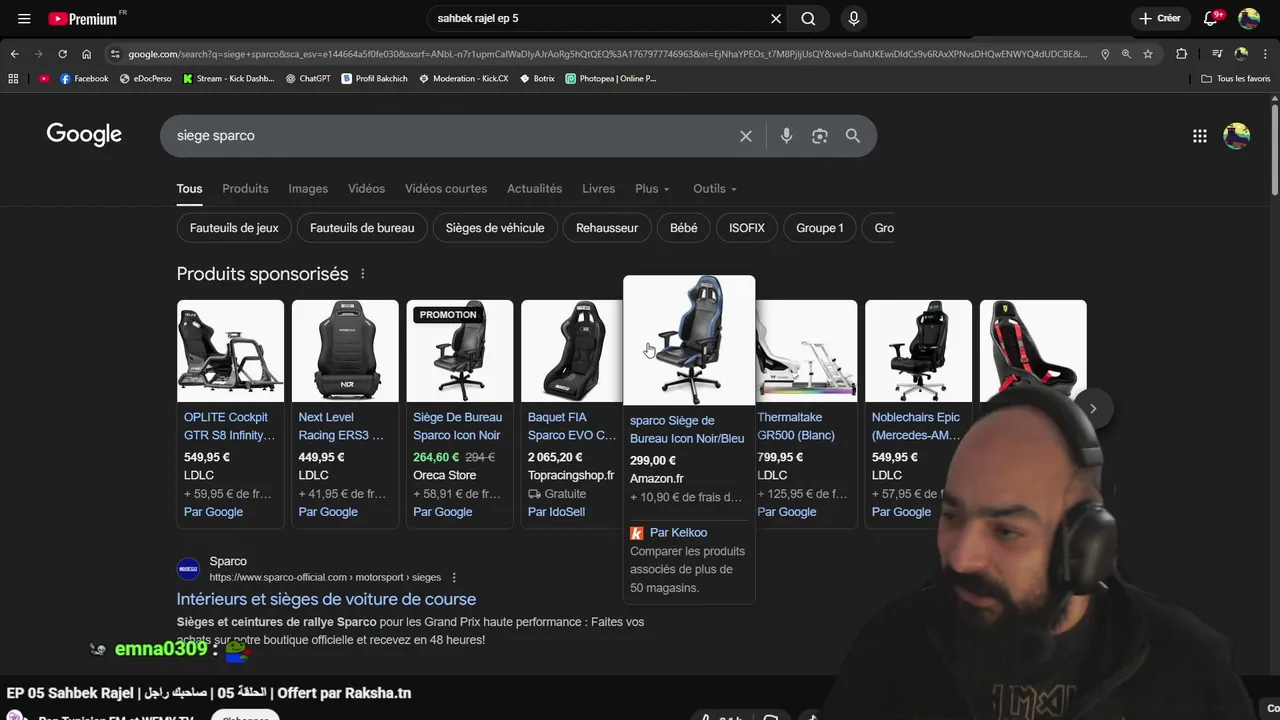The width and height of the screenshot is (1280, 720).
Task: Click the YouTube search magnifier button
Action: coord(808,18)
